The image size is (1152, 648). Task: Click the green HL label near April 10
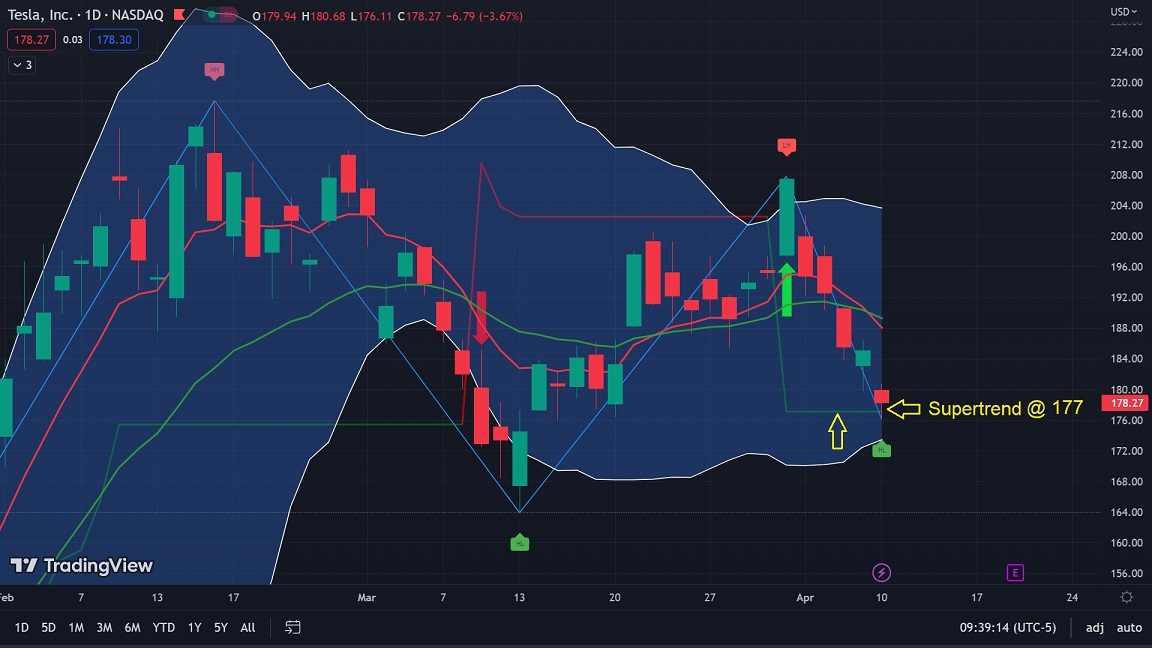882,449
